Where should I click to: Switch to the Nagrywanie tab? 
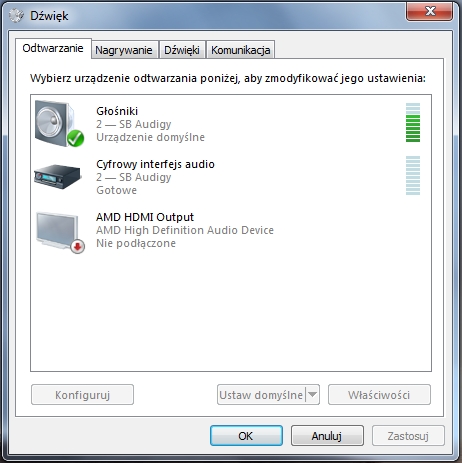click(x=124, y=50)
